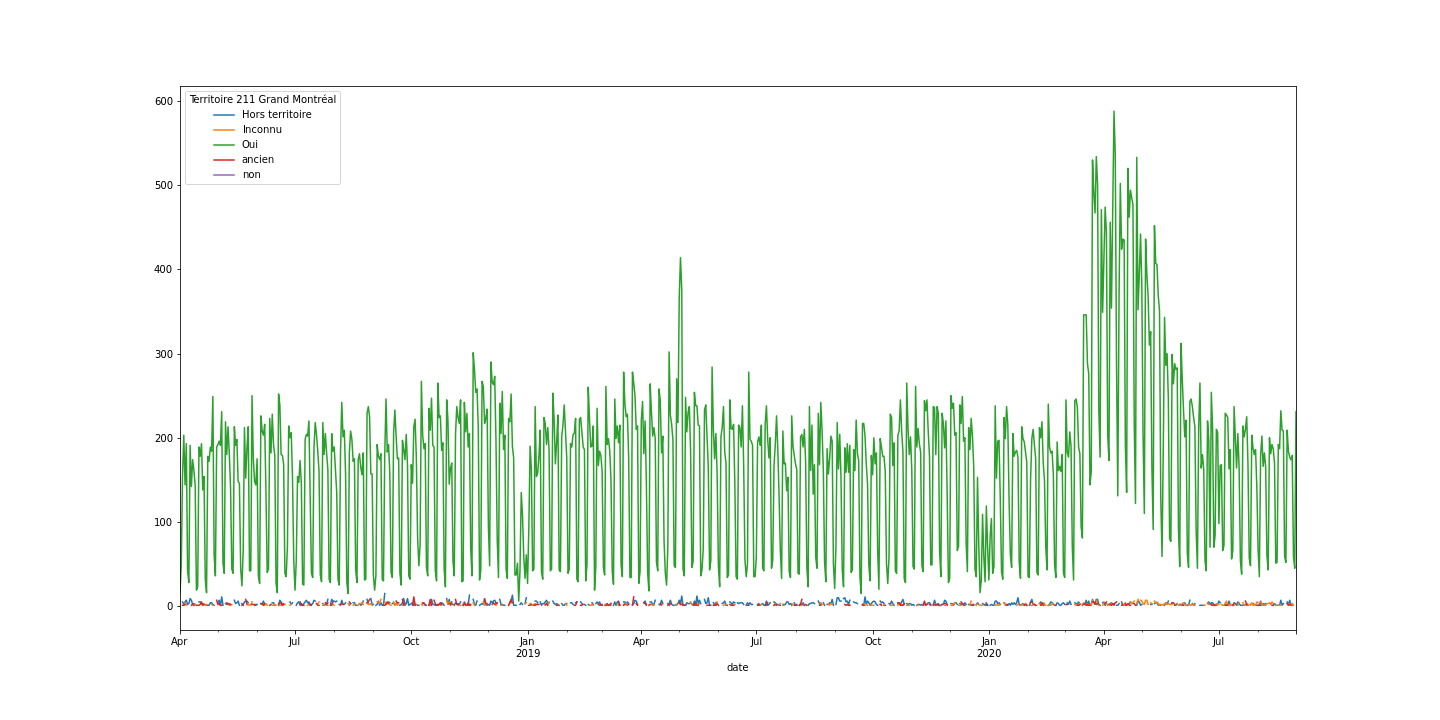The height and width of the screenshot is (720, 1440).
Task: Click the y-axis label 500
Action: click(x=163, y=185)
